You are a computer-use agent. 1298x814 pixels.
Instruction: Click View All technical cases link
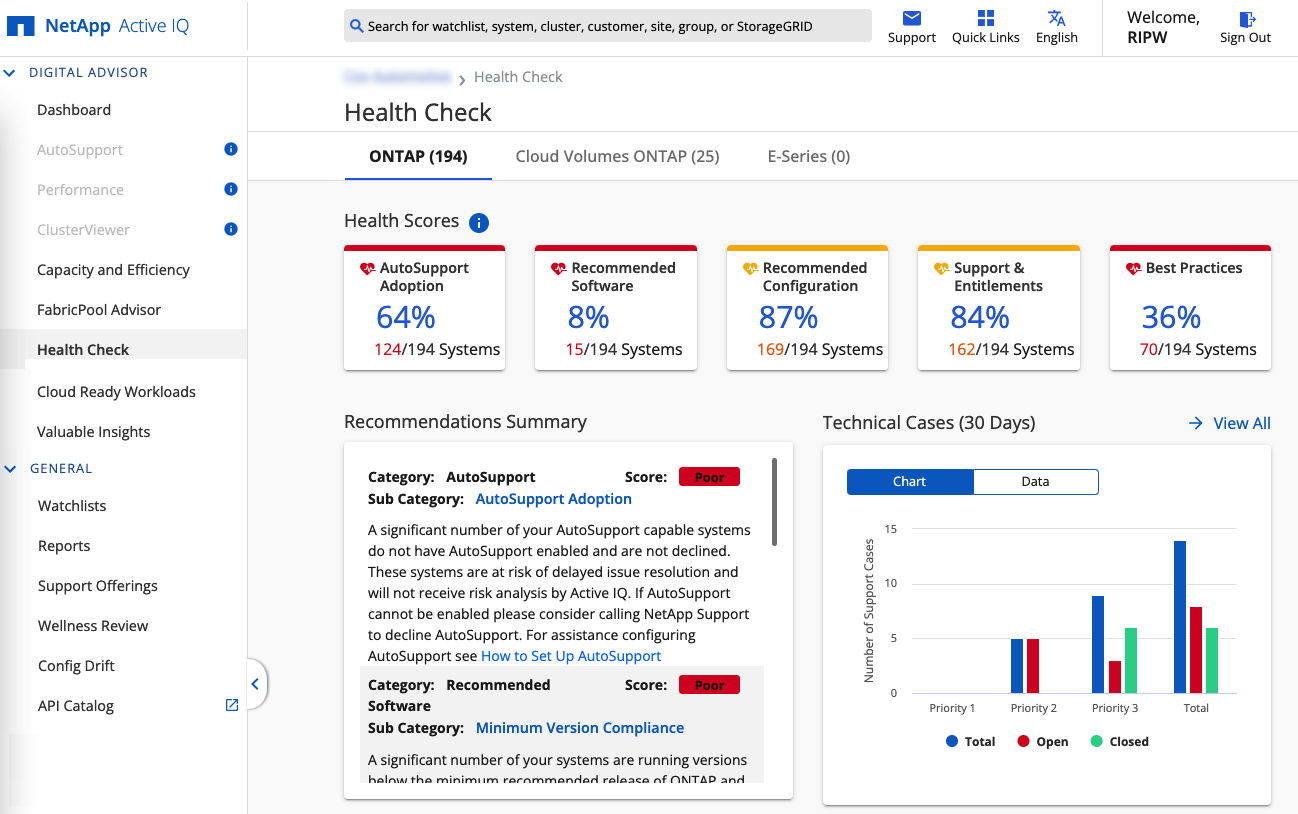point(1229,423)
